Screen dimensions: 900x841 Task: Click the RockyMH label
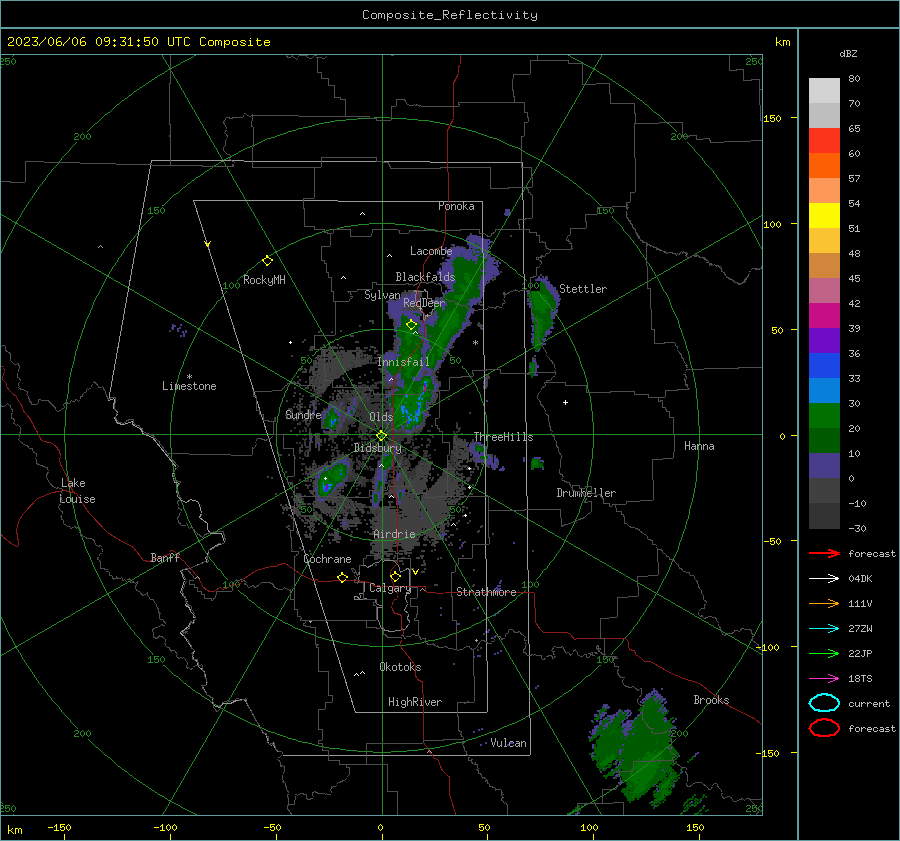[x=264, y=280]
